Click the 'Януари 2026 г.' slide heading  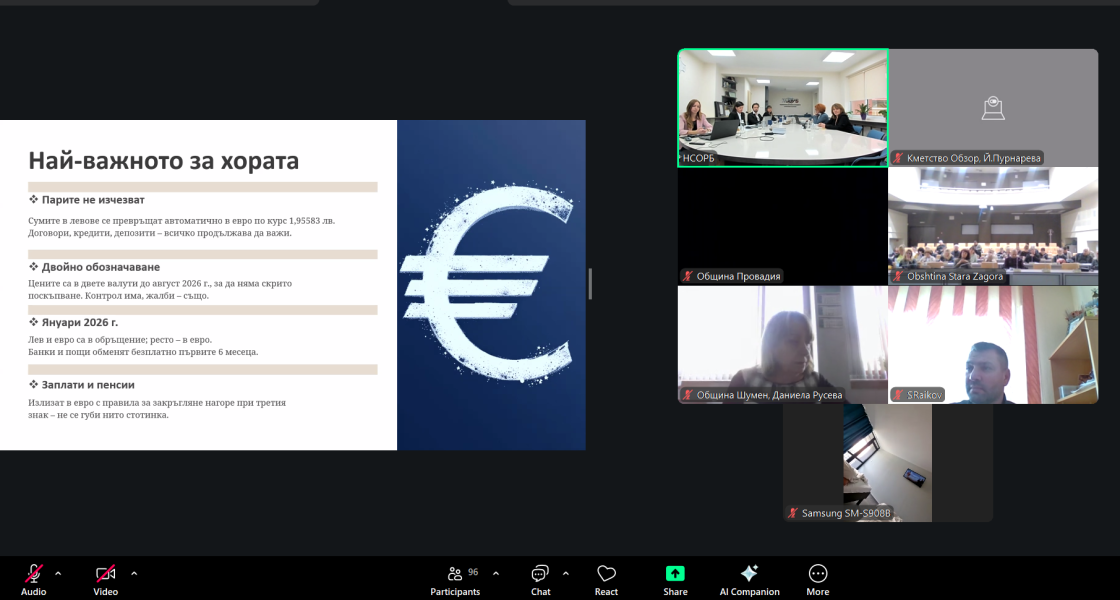80,323
